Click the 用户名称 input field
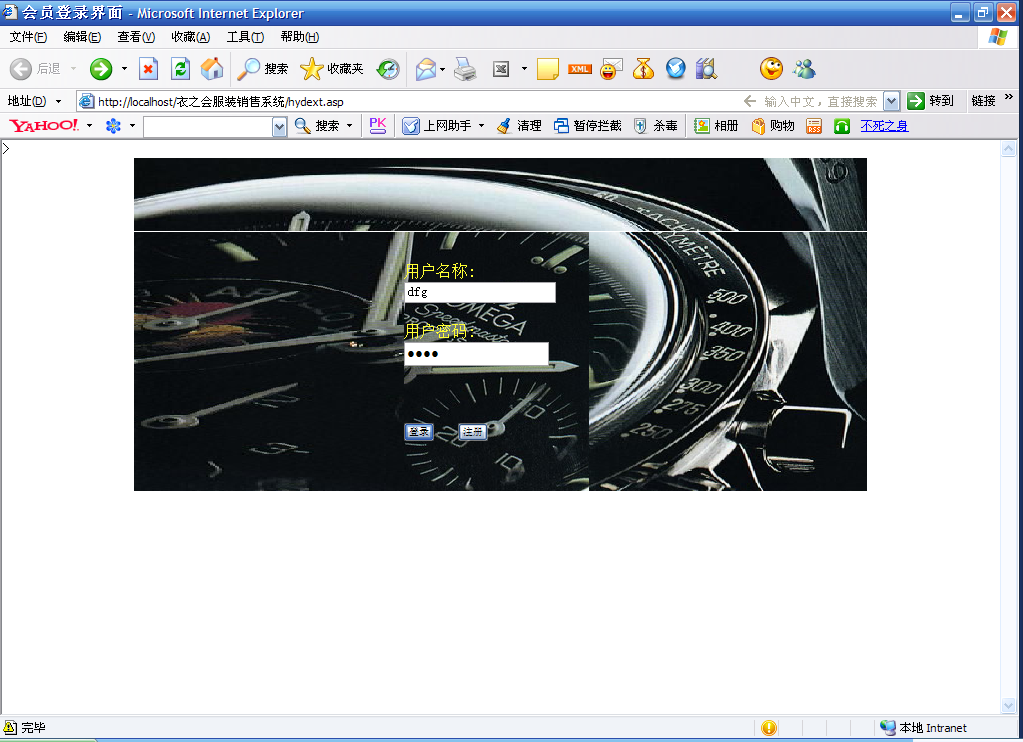 480,292
